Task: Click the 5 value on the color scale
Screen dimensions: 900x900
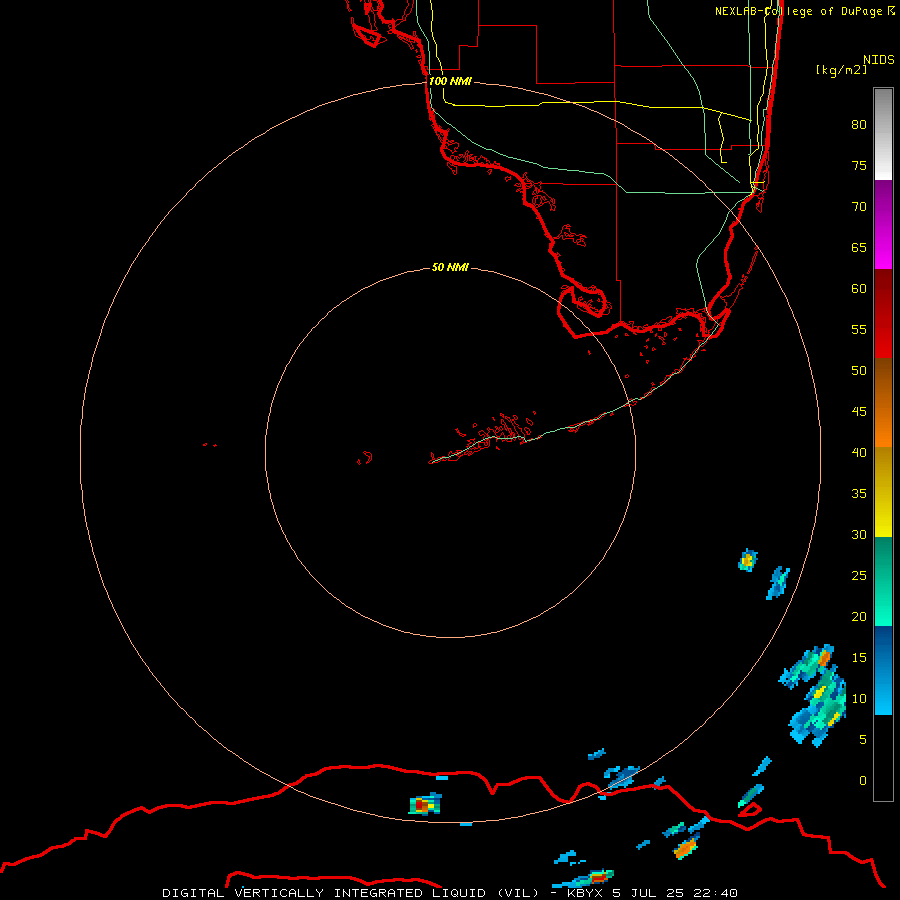Action: point(863,740)
